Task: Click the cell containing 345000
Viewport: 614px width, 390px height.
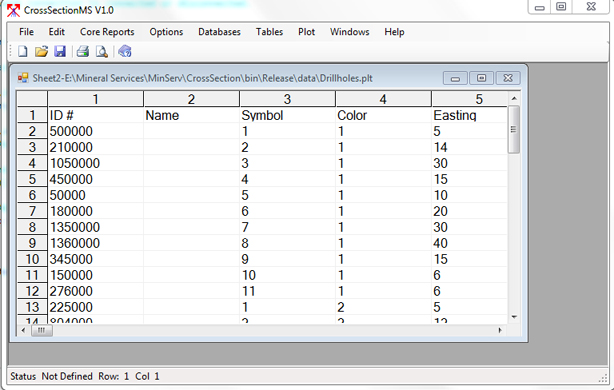Action: point(96,259)
